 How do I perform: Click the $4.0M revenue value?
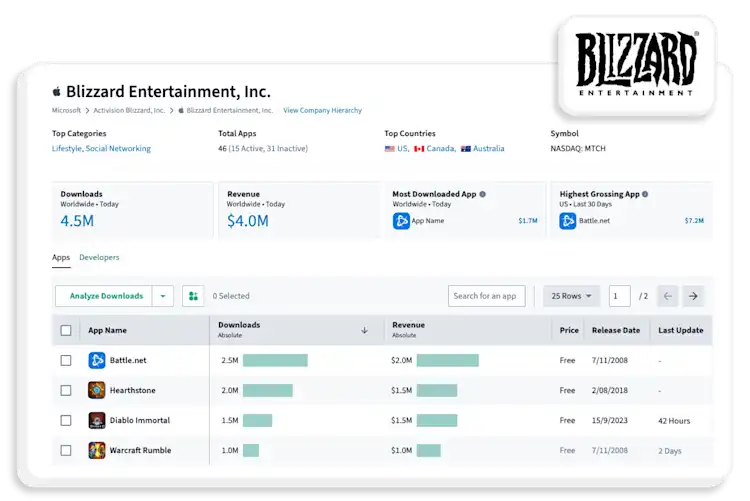[x=248, y=221]
